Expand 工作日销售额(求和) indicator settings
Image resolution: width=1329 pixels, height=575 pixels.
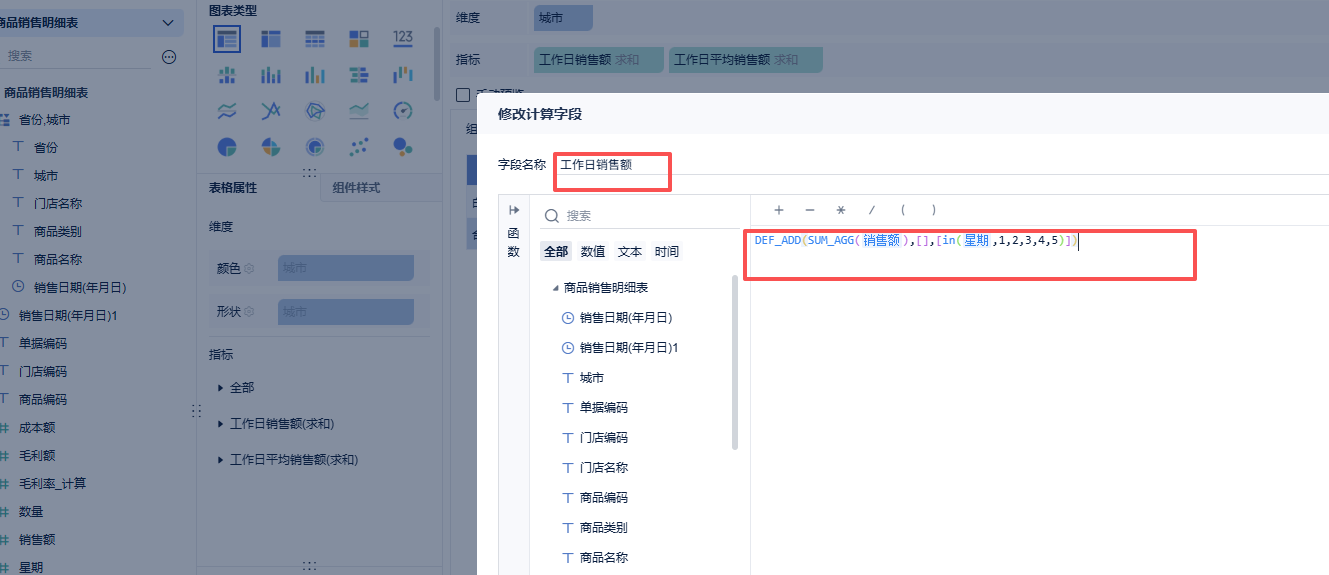point(221,424)
